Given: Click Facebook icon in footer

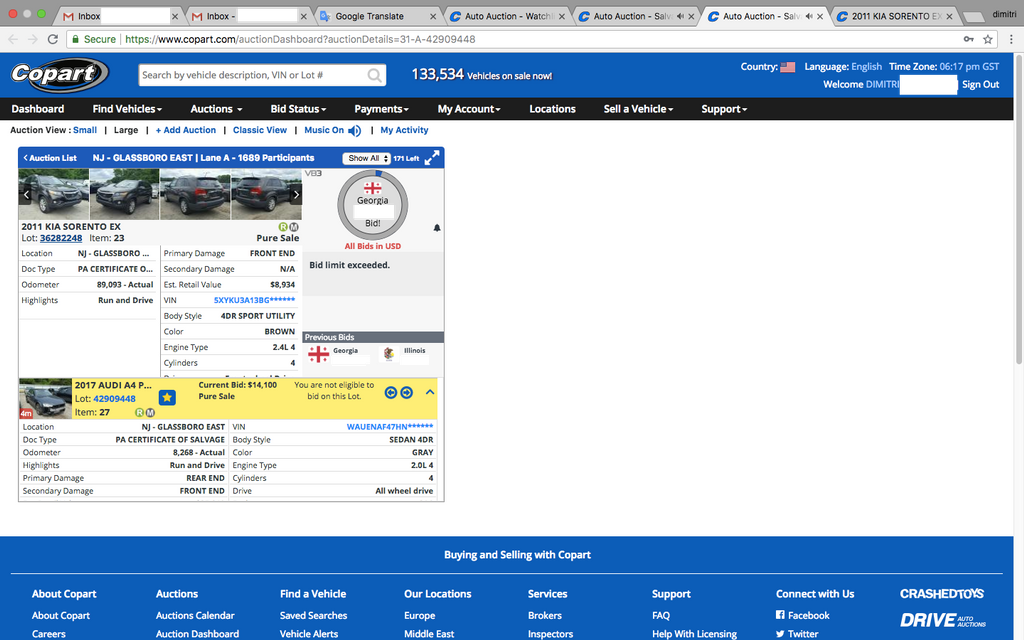Looking at the screenshot, I should pos(780,615).
